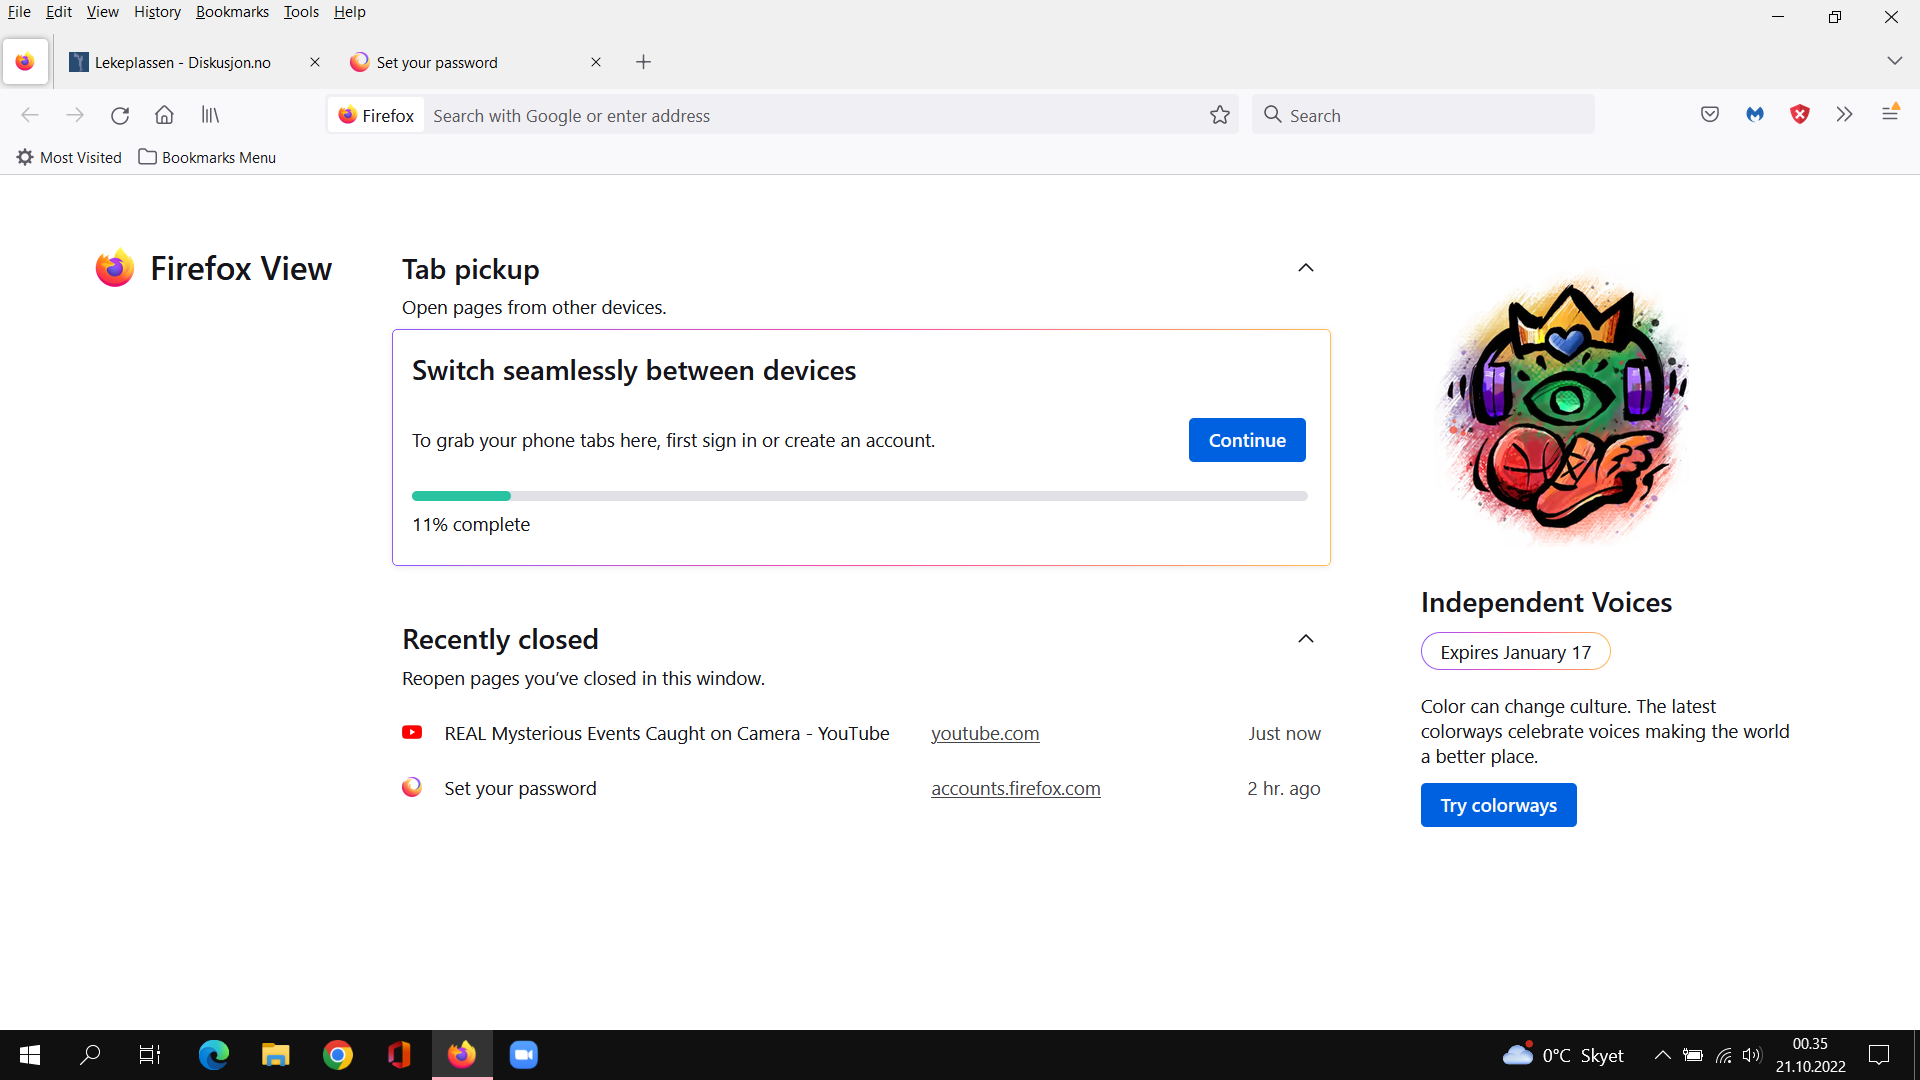Click the Firefox taskbar icon

click(x=462, y=1055)
